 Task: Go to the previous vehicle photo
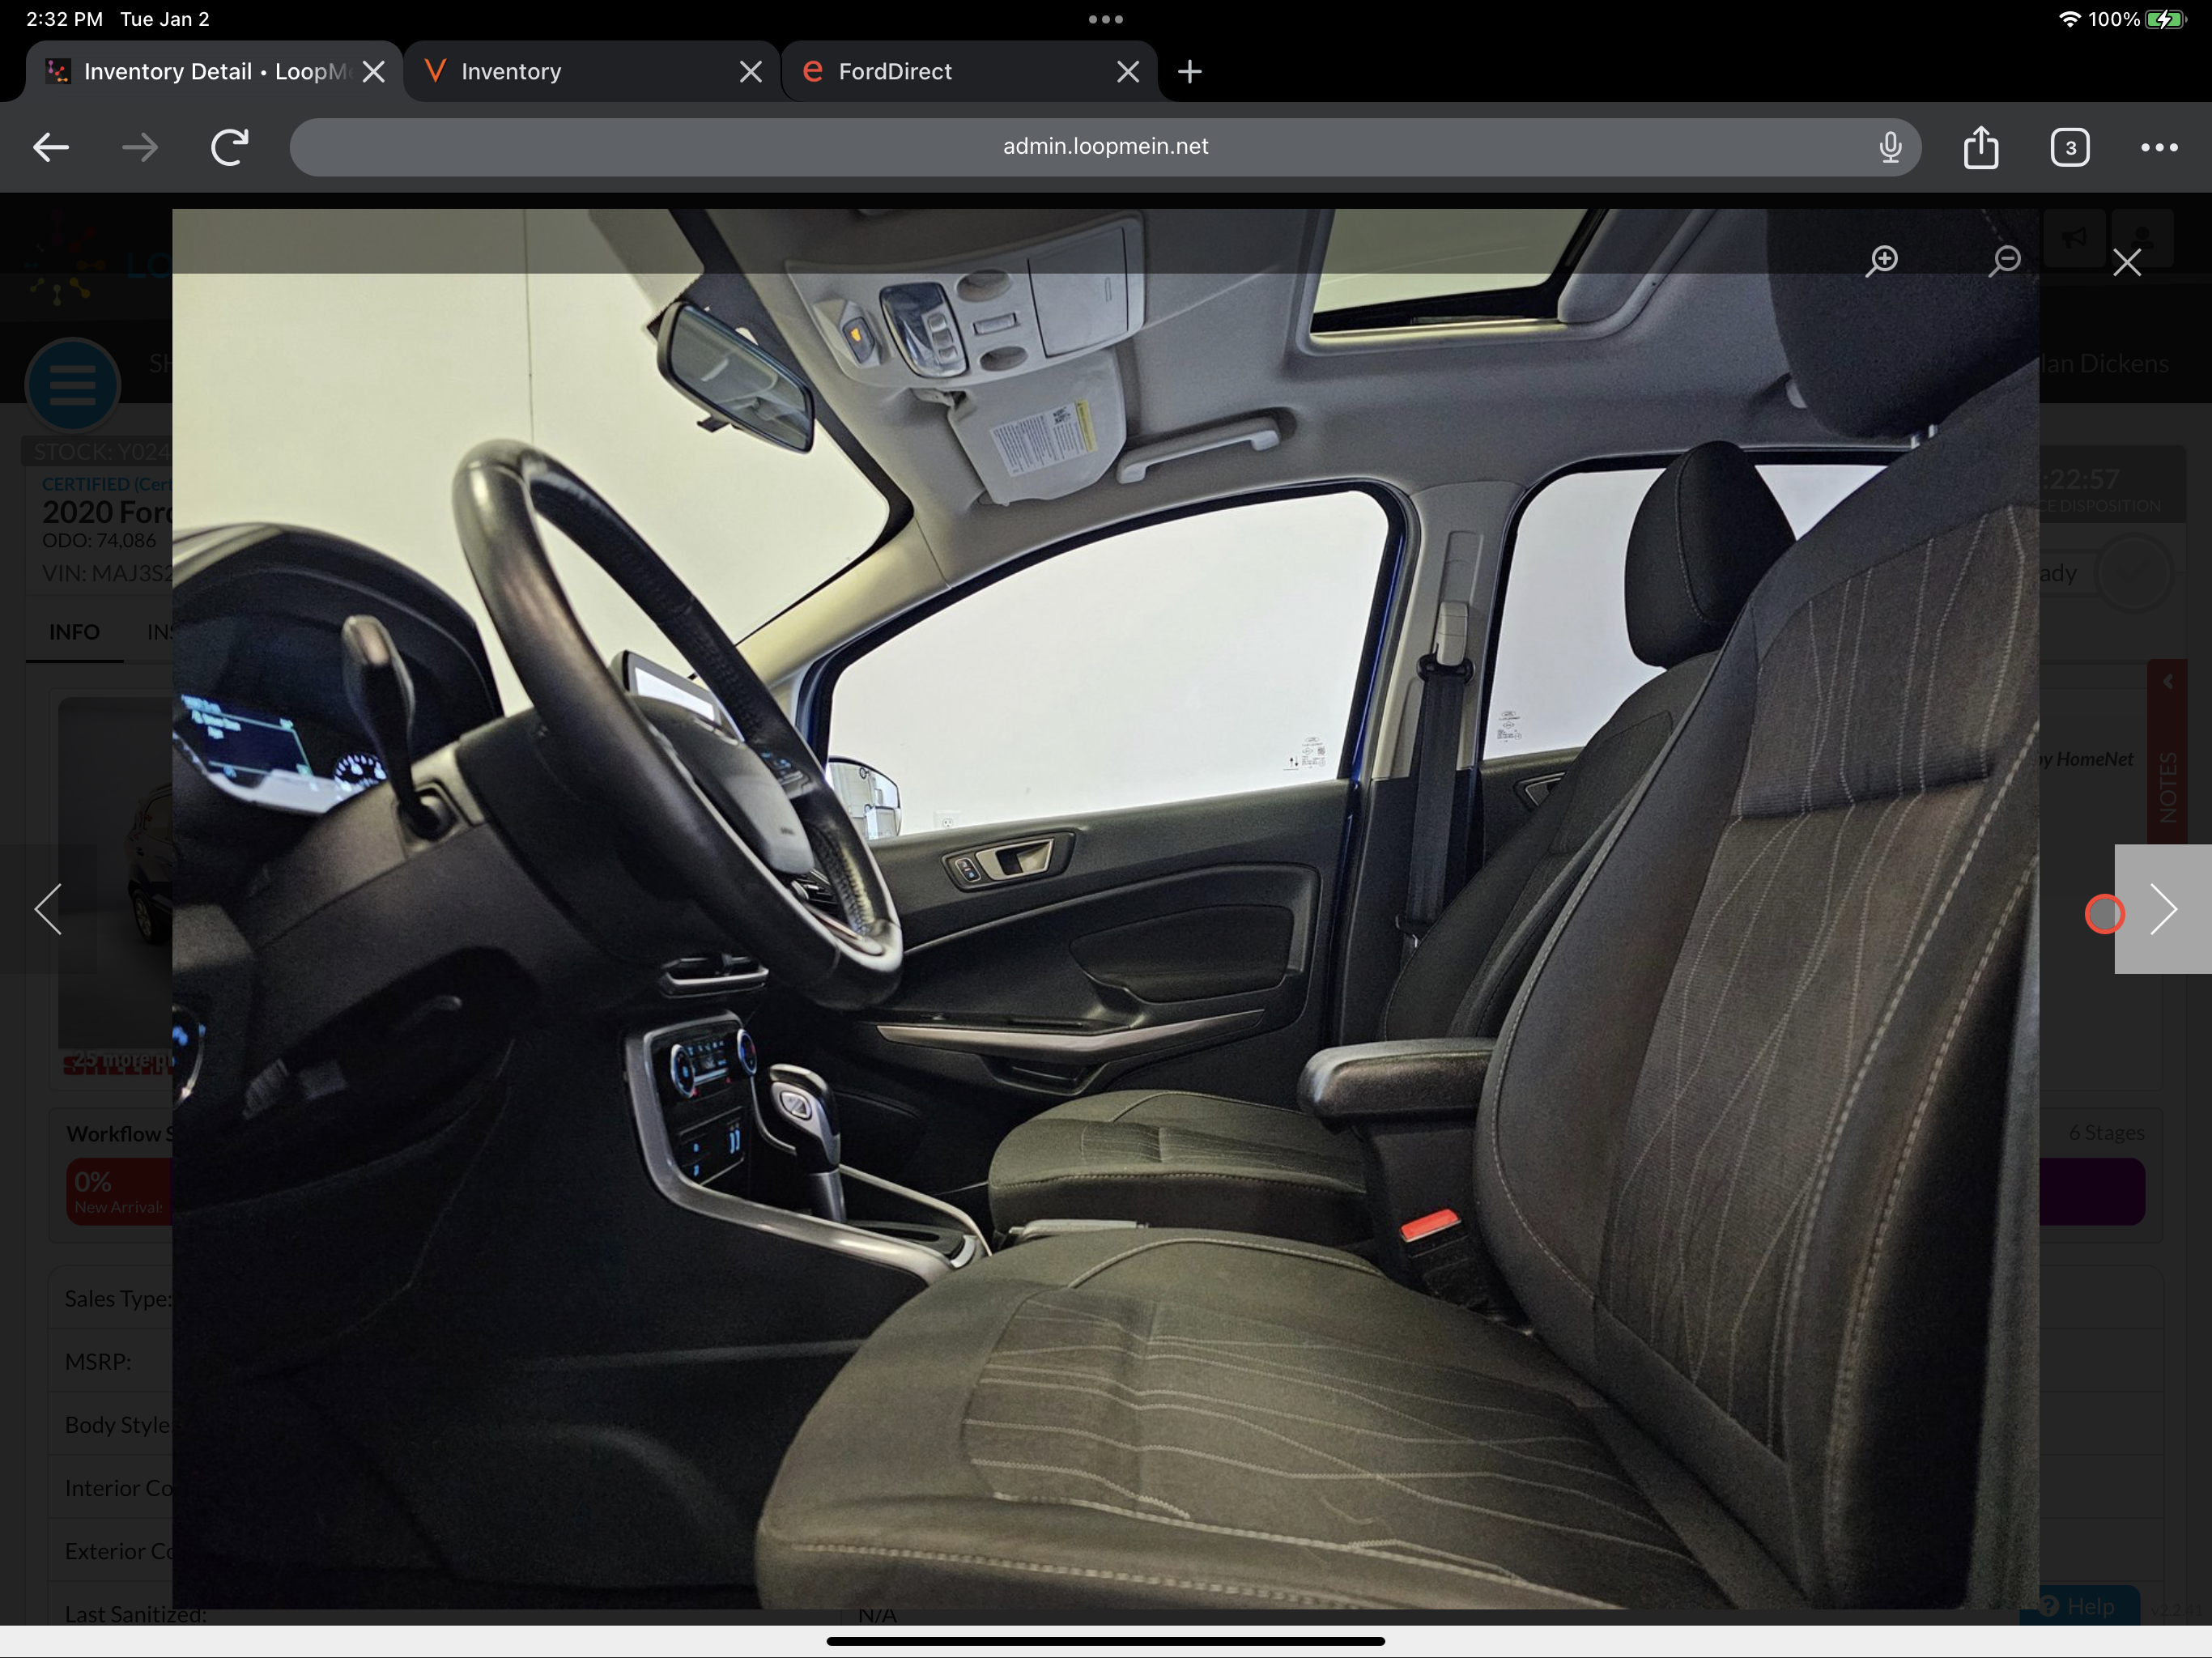(x=48, y=909)
